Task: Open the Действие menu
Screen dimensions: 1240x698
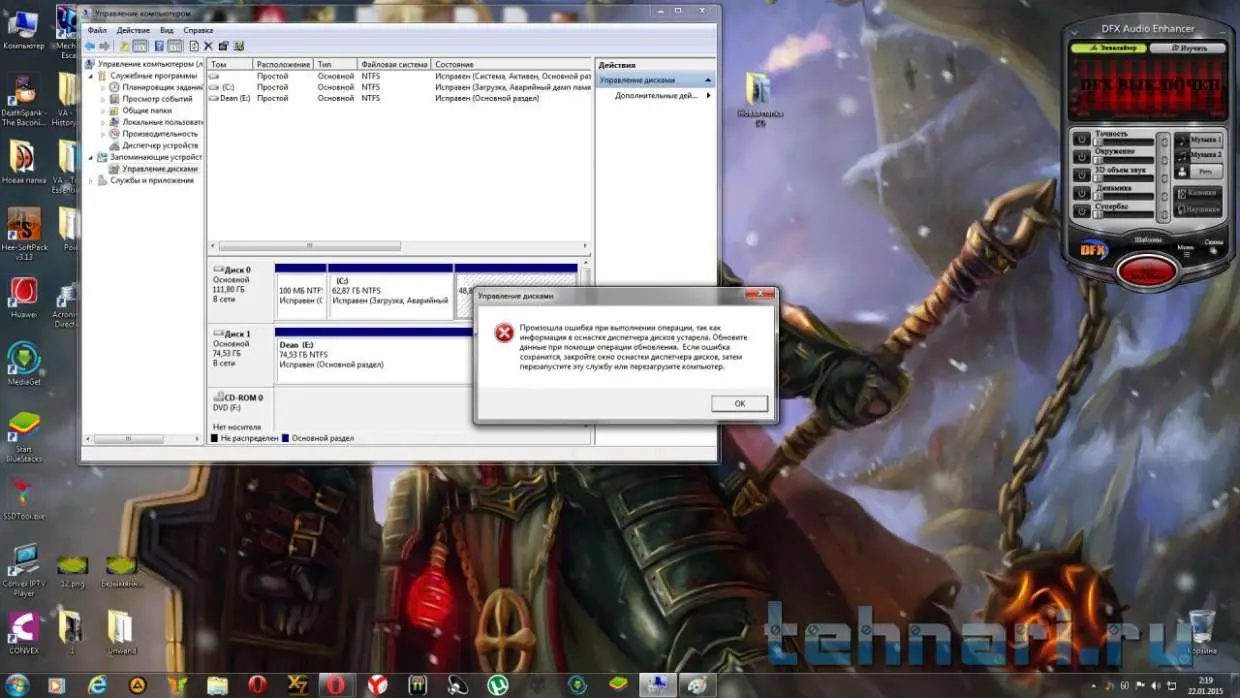Action: coord(132,31)
